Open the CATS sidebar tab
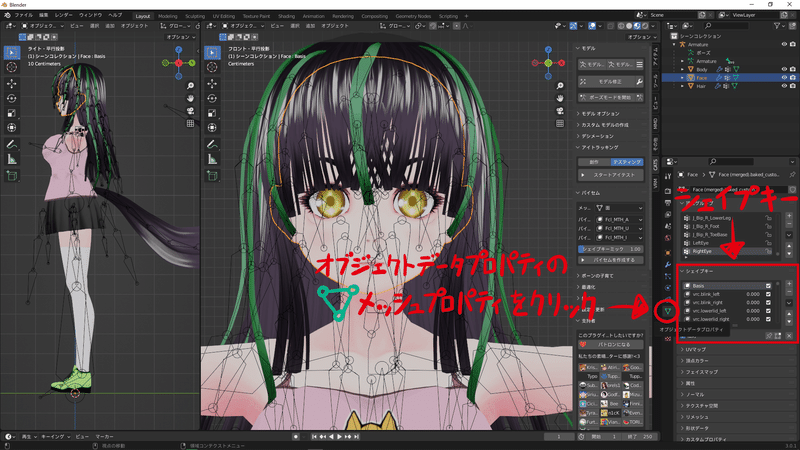 [x=656, y=165]
